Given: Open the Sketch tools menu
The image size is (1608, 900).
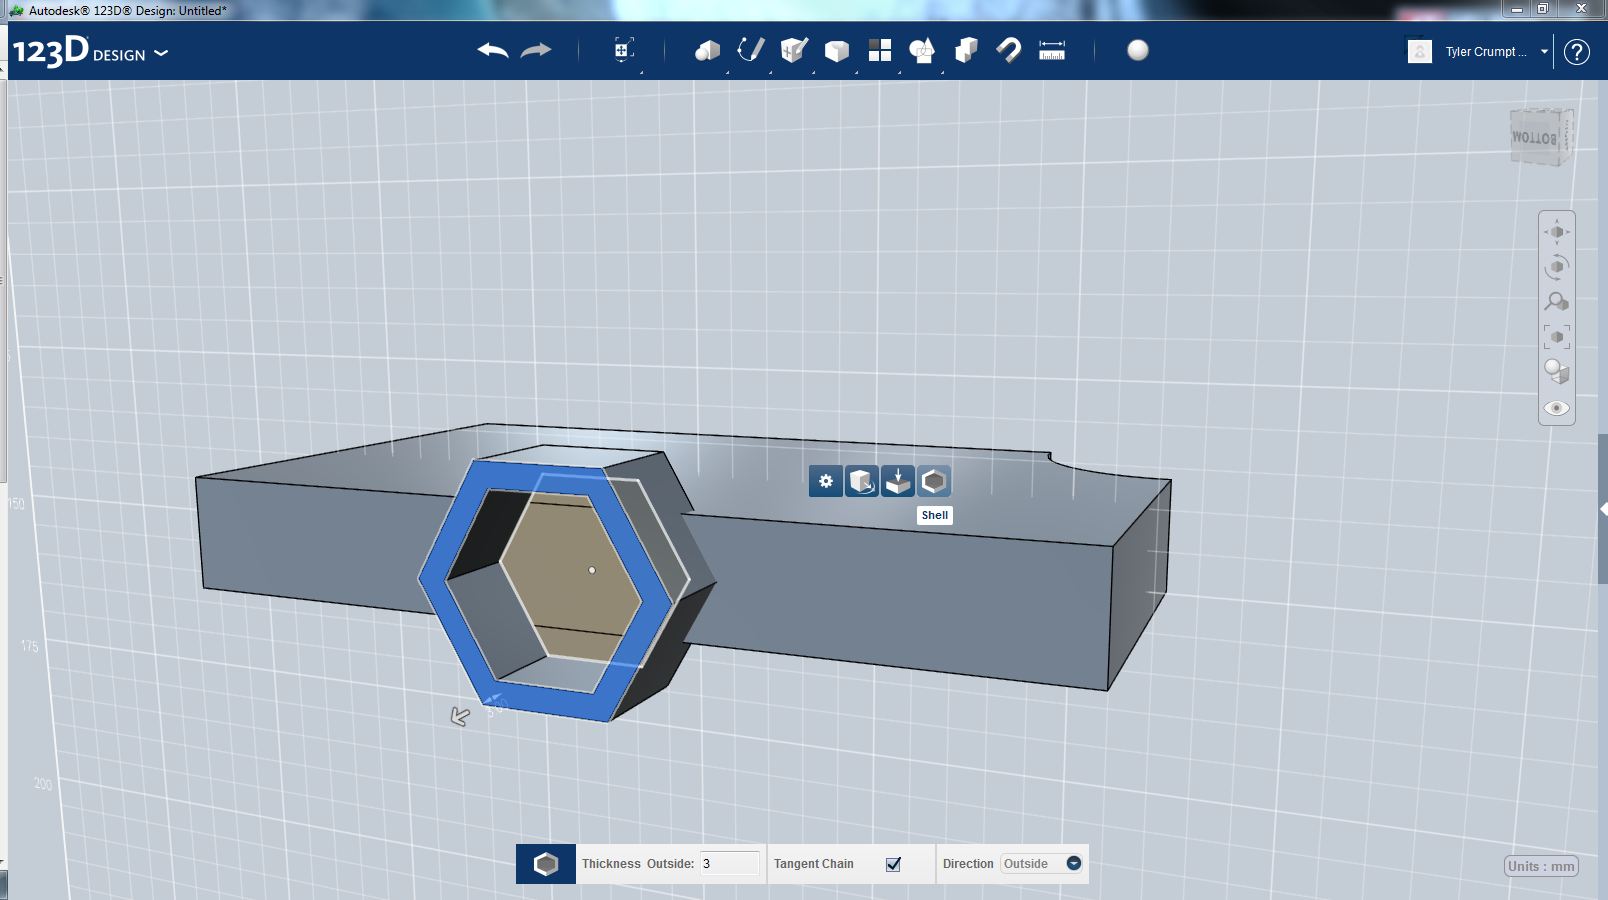Looking at the screenshot, I should 751,50.
